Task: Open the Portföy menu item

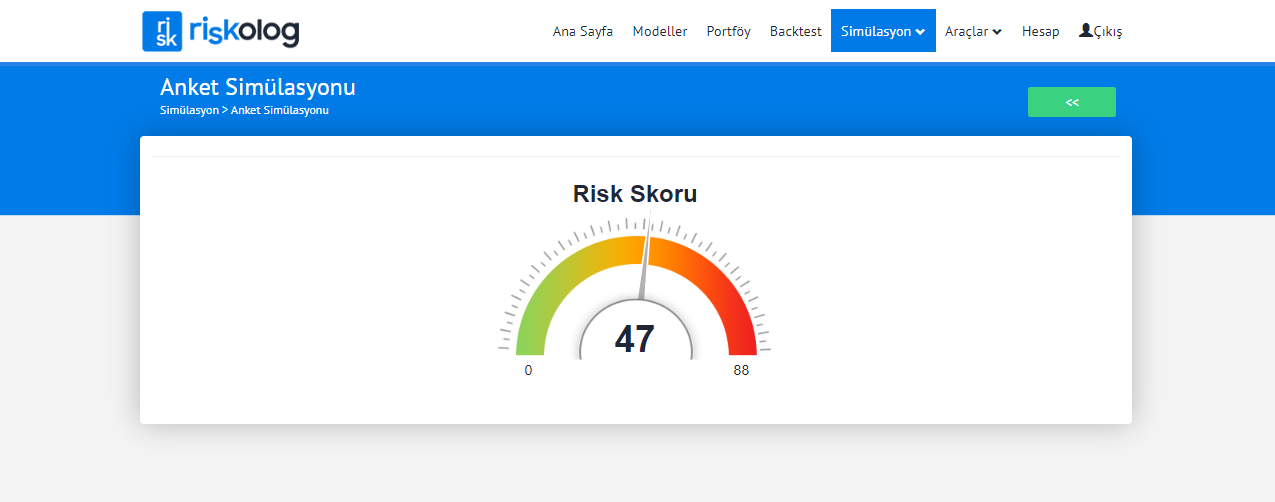Action: (x=728, y=31)
